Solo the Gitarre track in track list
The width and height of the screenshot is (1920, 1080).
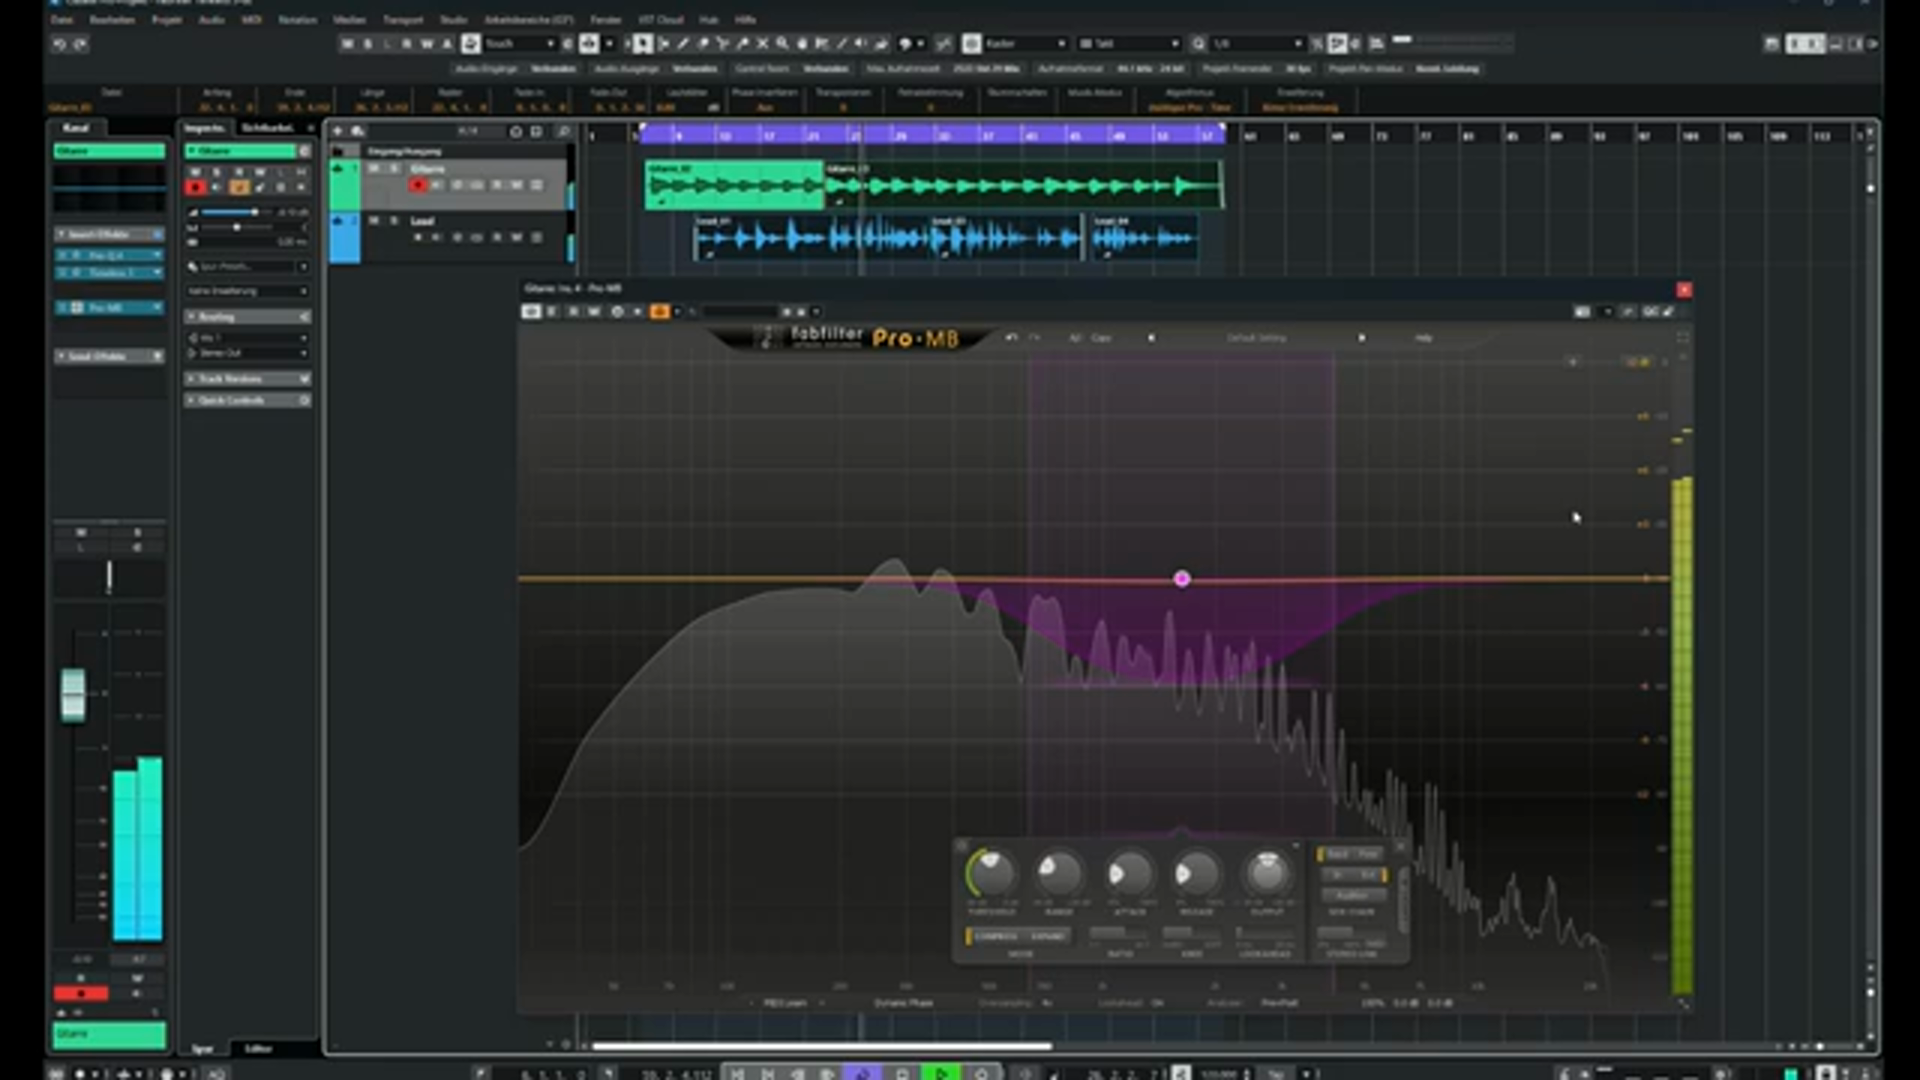[394, 168]
